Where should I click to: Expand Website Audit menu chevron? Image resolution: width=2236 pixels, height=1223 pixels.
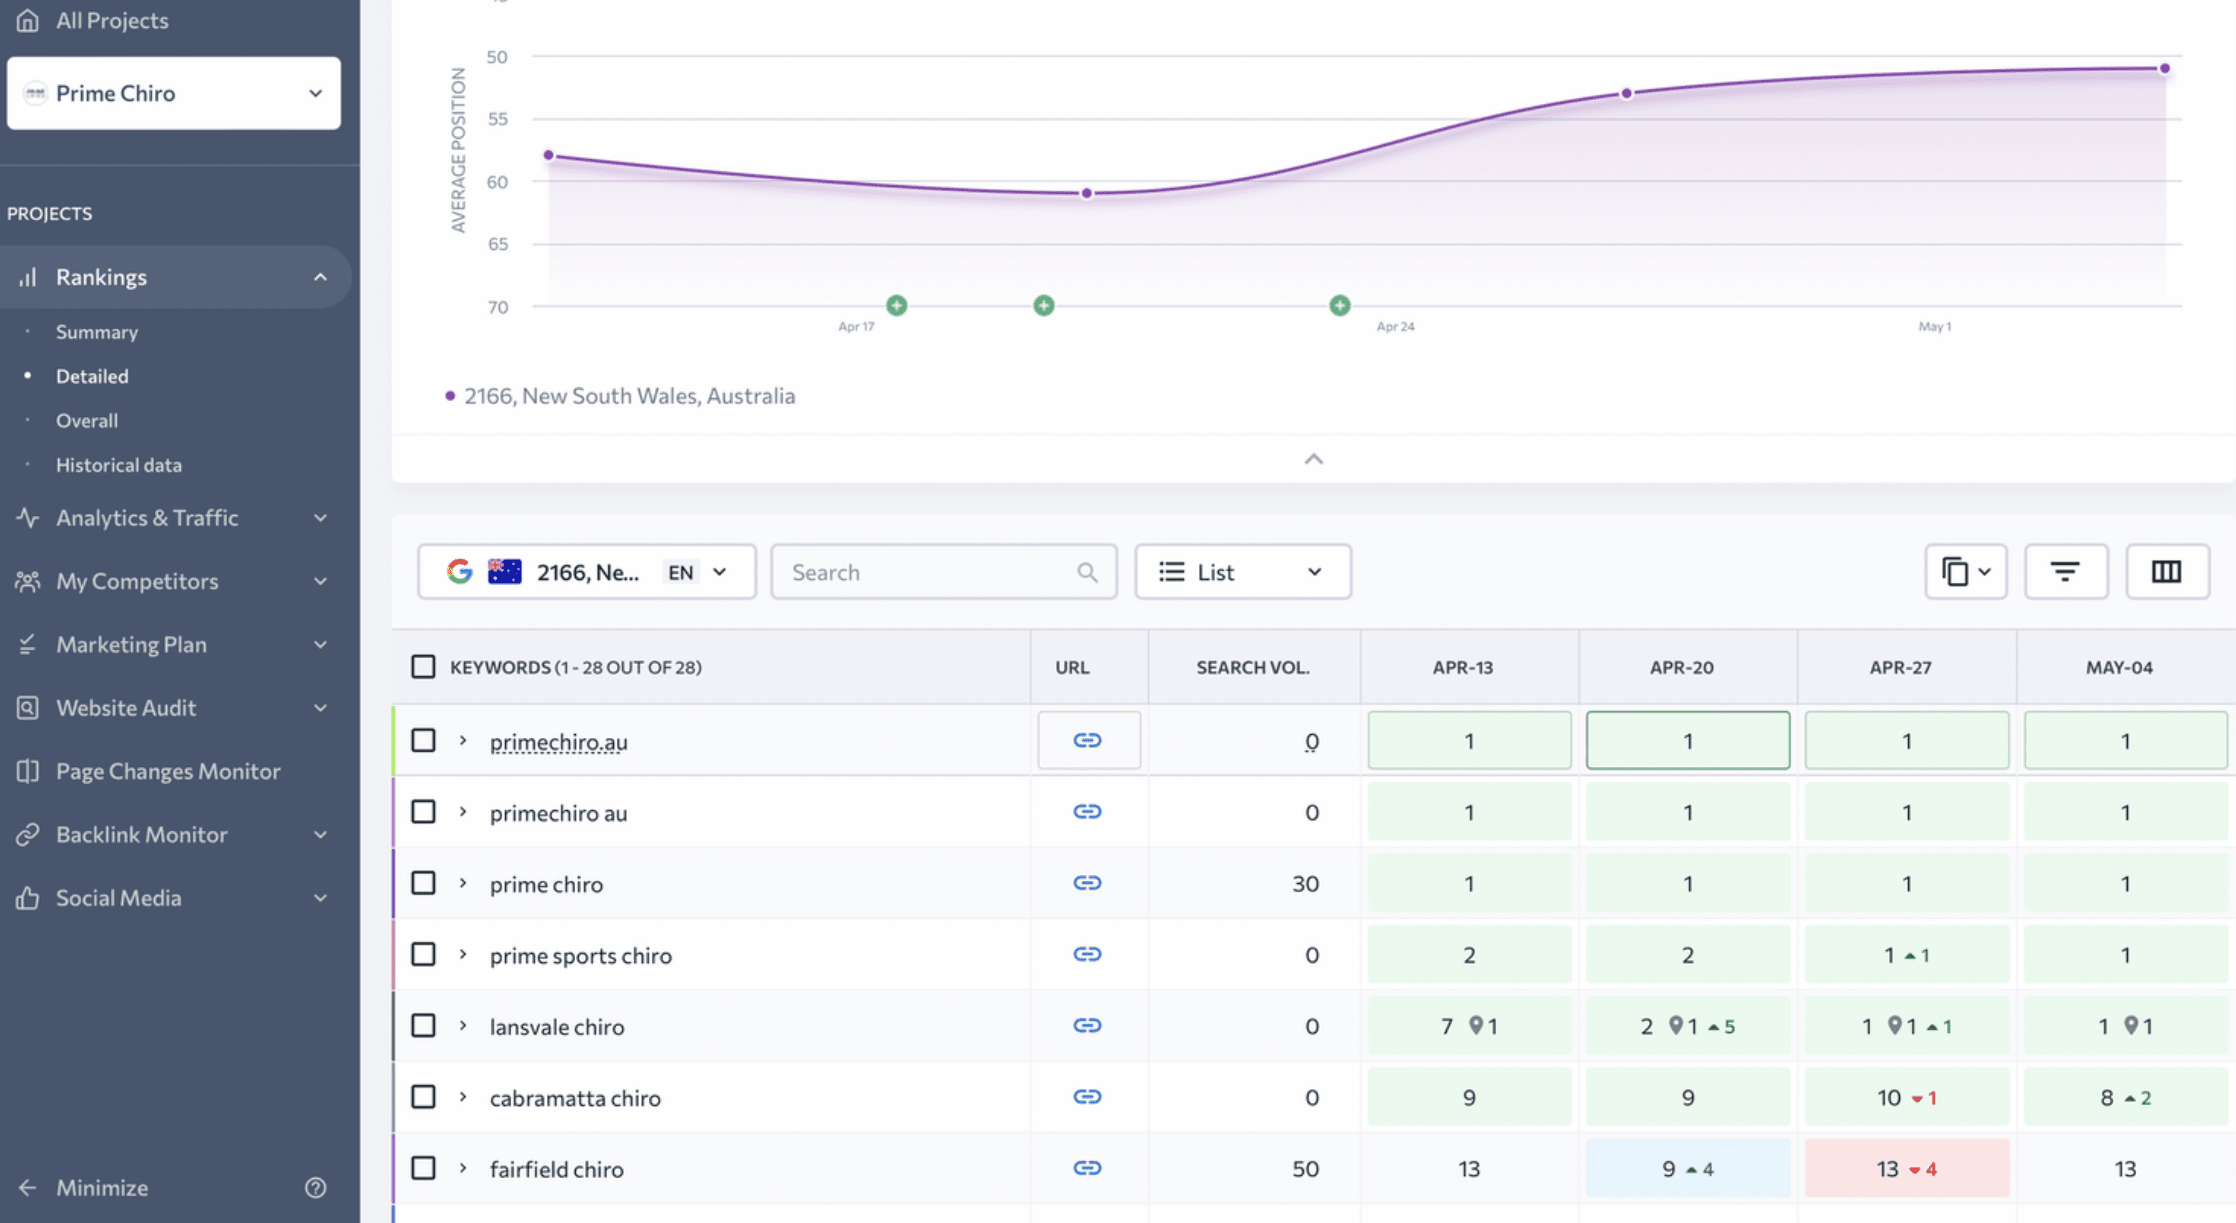[x=320, y=708]
